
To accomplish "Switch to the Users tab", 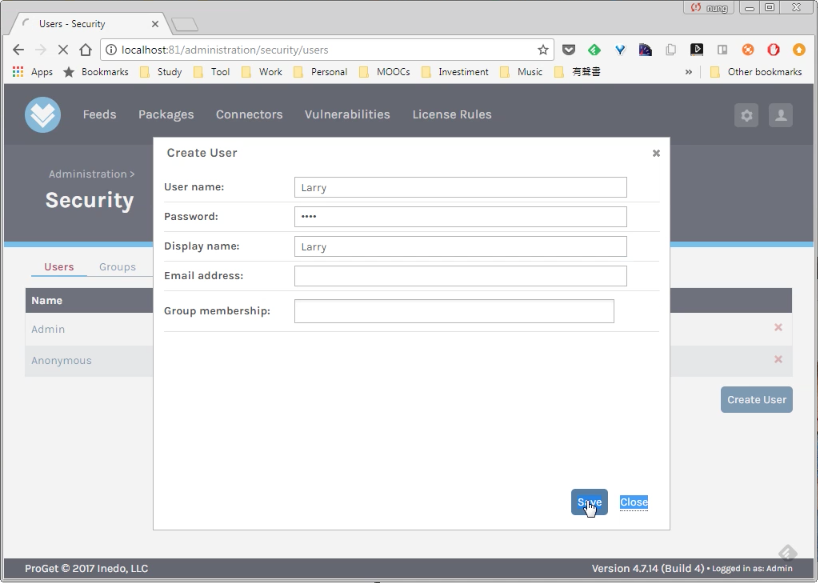I will coord(59,267).
